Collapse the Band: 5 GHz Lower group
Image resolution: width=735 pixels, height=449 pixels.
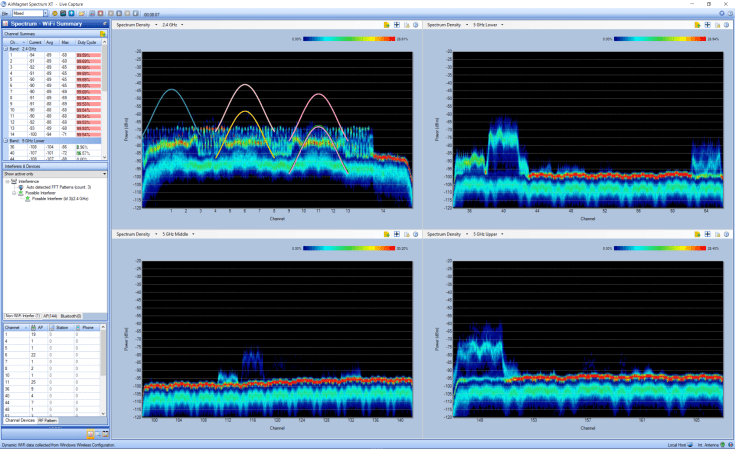tap(6, 140)
